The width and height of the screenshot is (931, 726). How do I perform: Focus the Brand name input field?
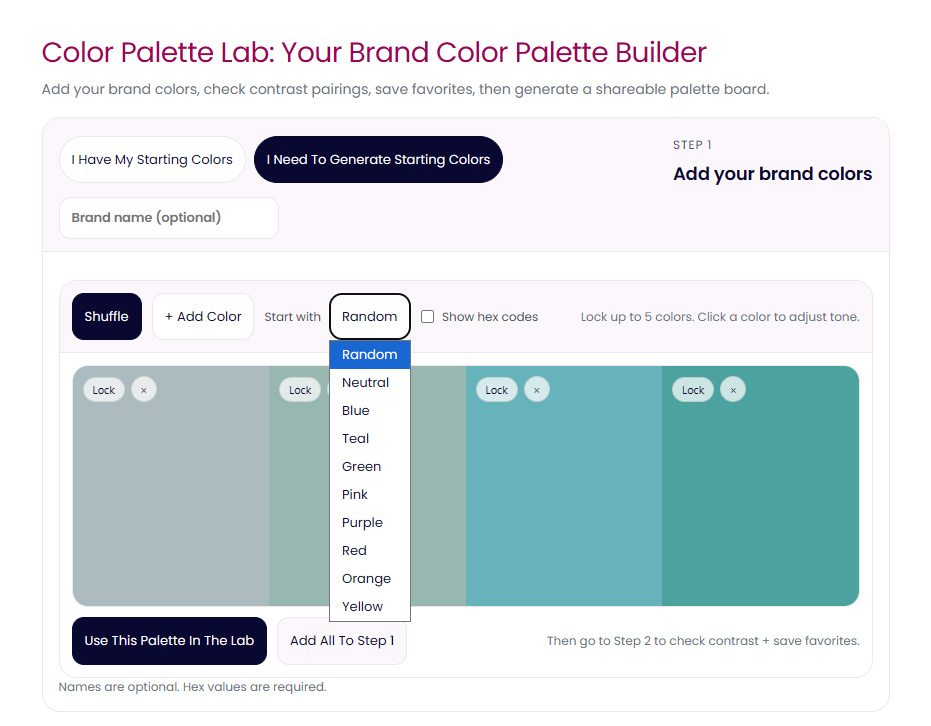(x=168, y=218)
